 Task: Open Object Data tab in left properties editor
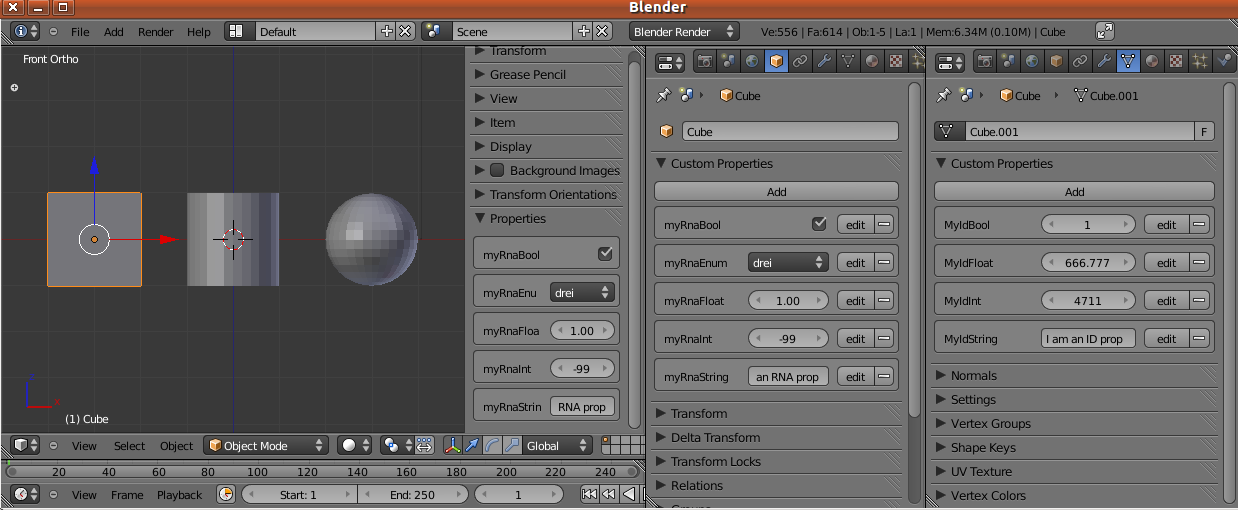[849, 62]
